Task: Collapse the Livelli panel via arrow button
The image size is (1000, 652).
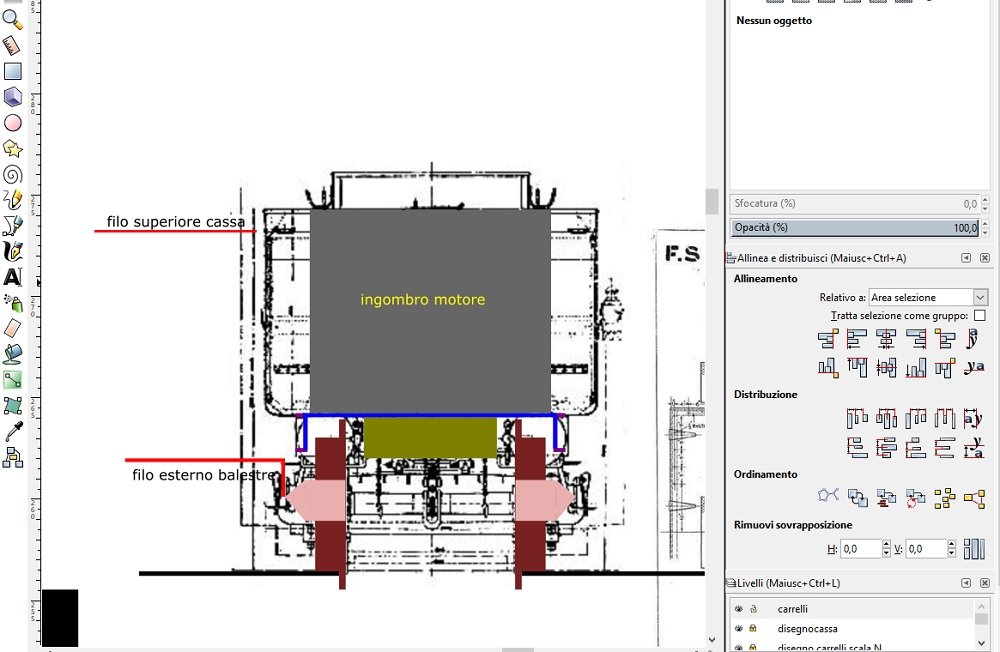Action: (x=966, y=582)
